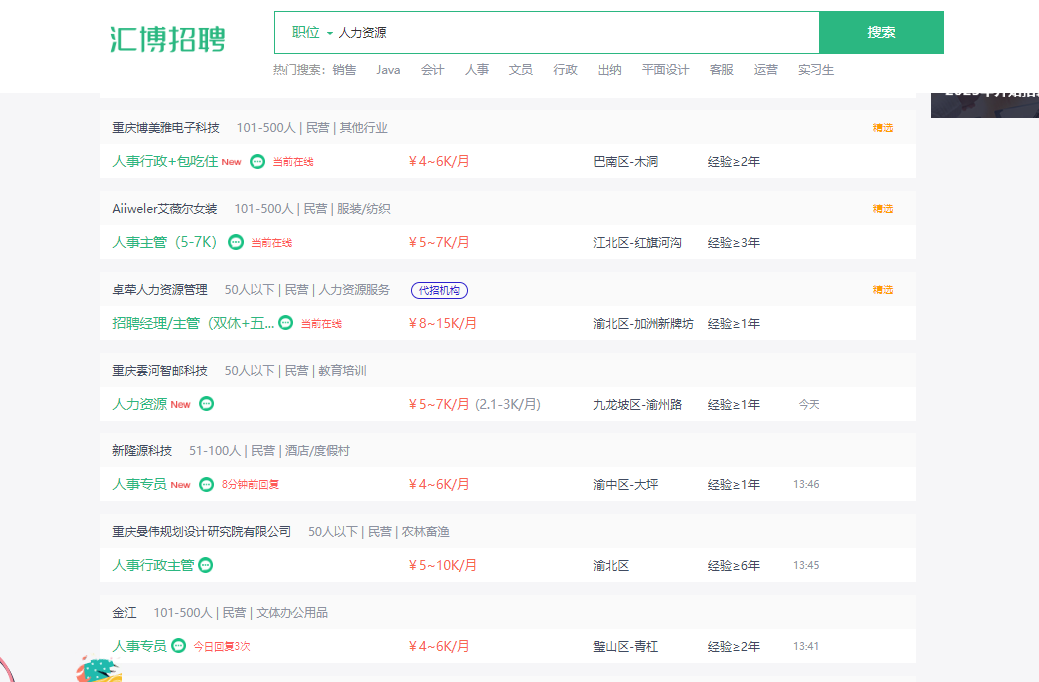
Task: Click location 渝北区-加洲新牌坊
Action: (x=643, y=323)
